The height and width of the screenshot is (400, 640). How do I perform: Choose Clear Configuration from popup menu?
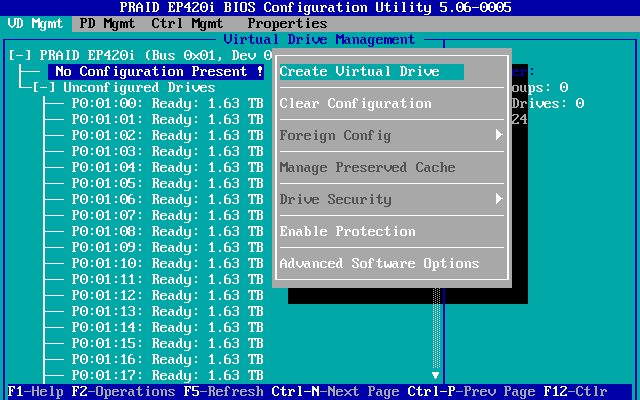click(355, 104)
